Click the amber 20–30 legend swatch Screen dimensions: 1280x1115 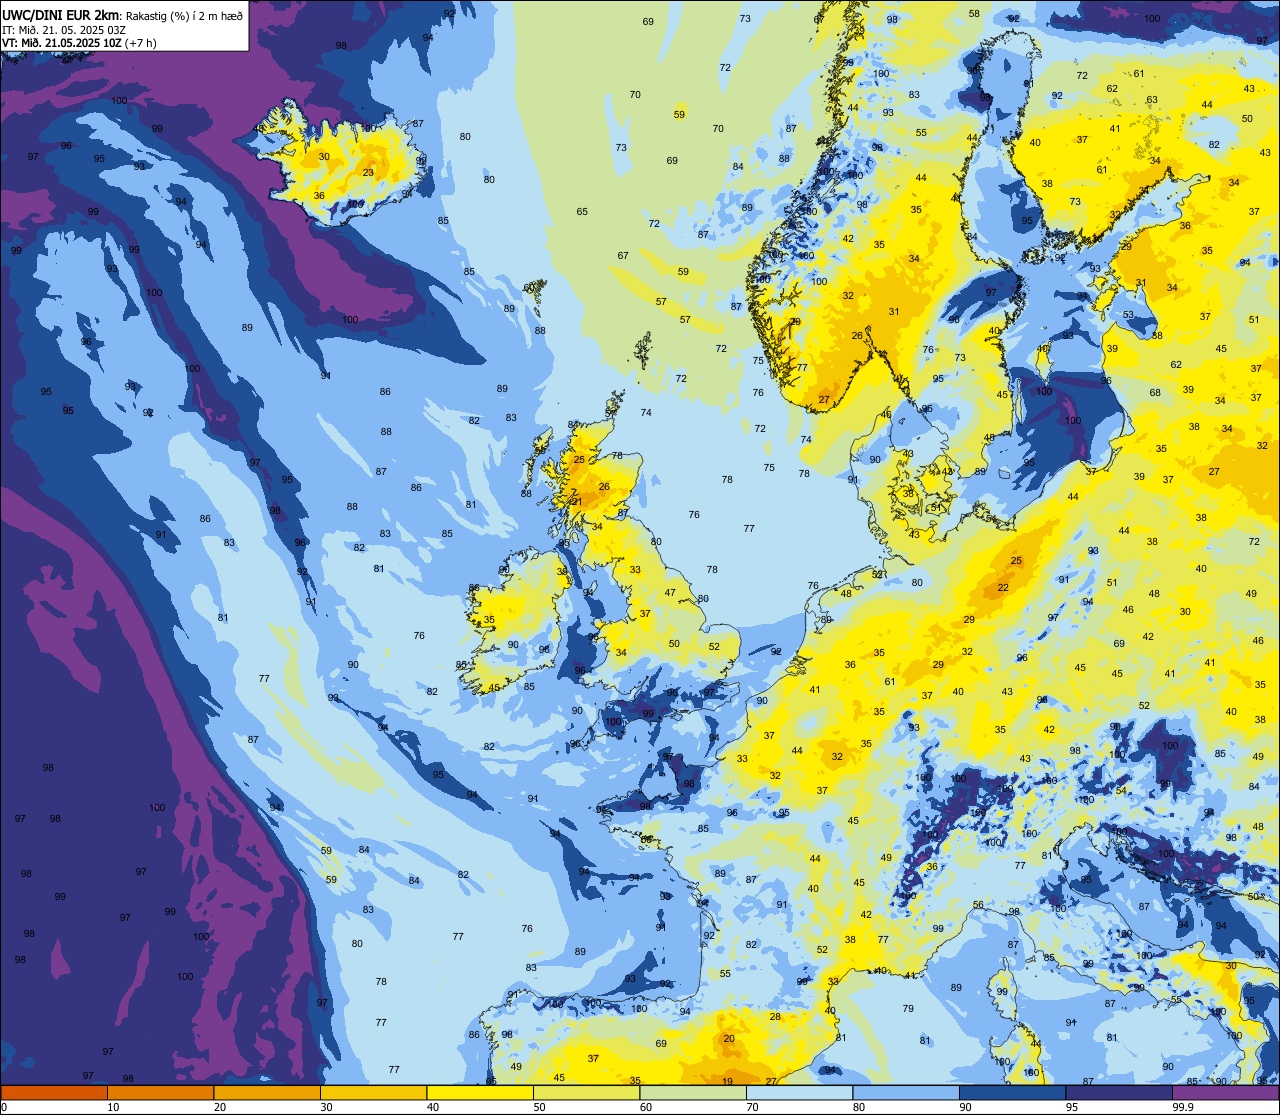(x=267, y=1092)
